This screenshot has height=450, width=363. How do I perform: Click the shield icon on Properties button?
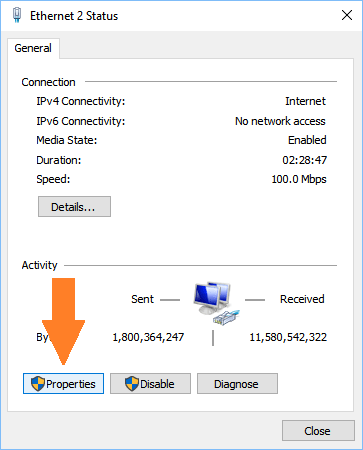point(38,384)
